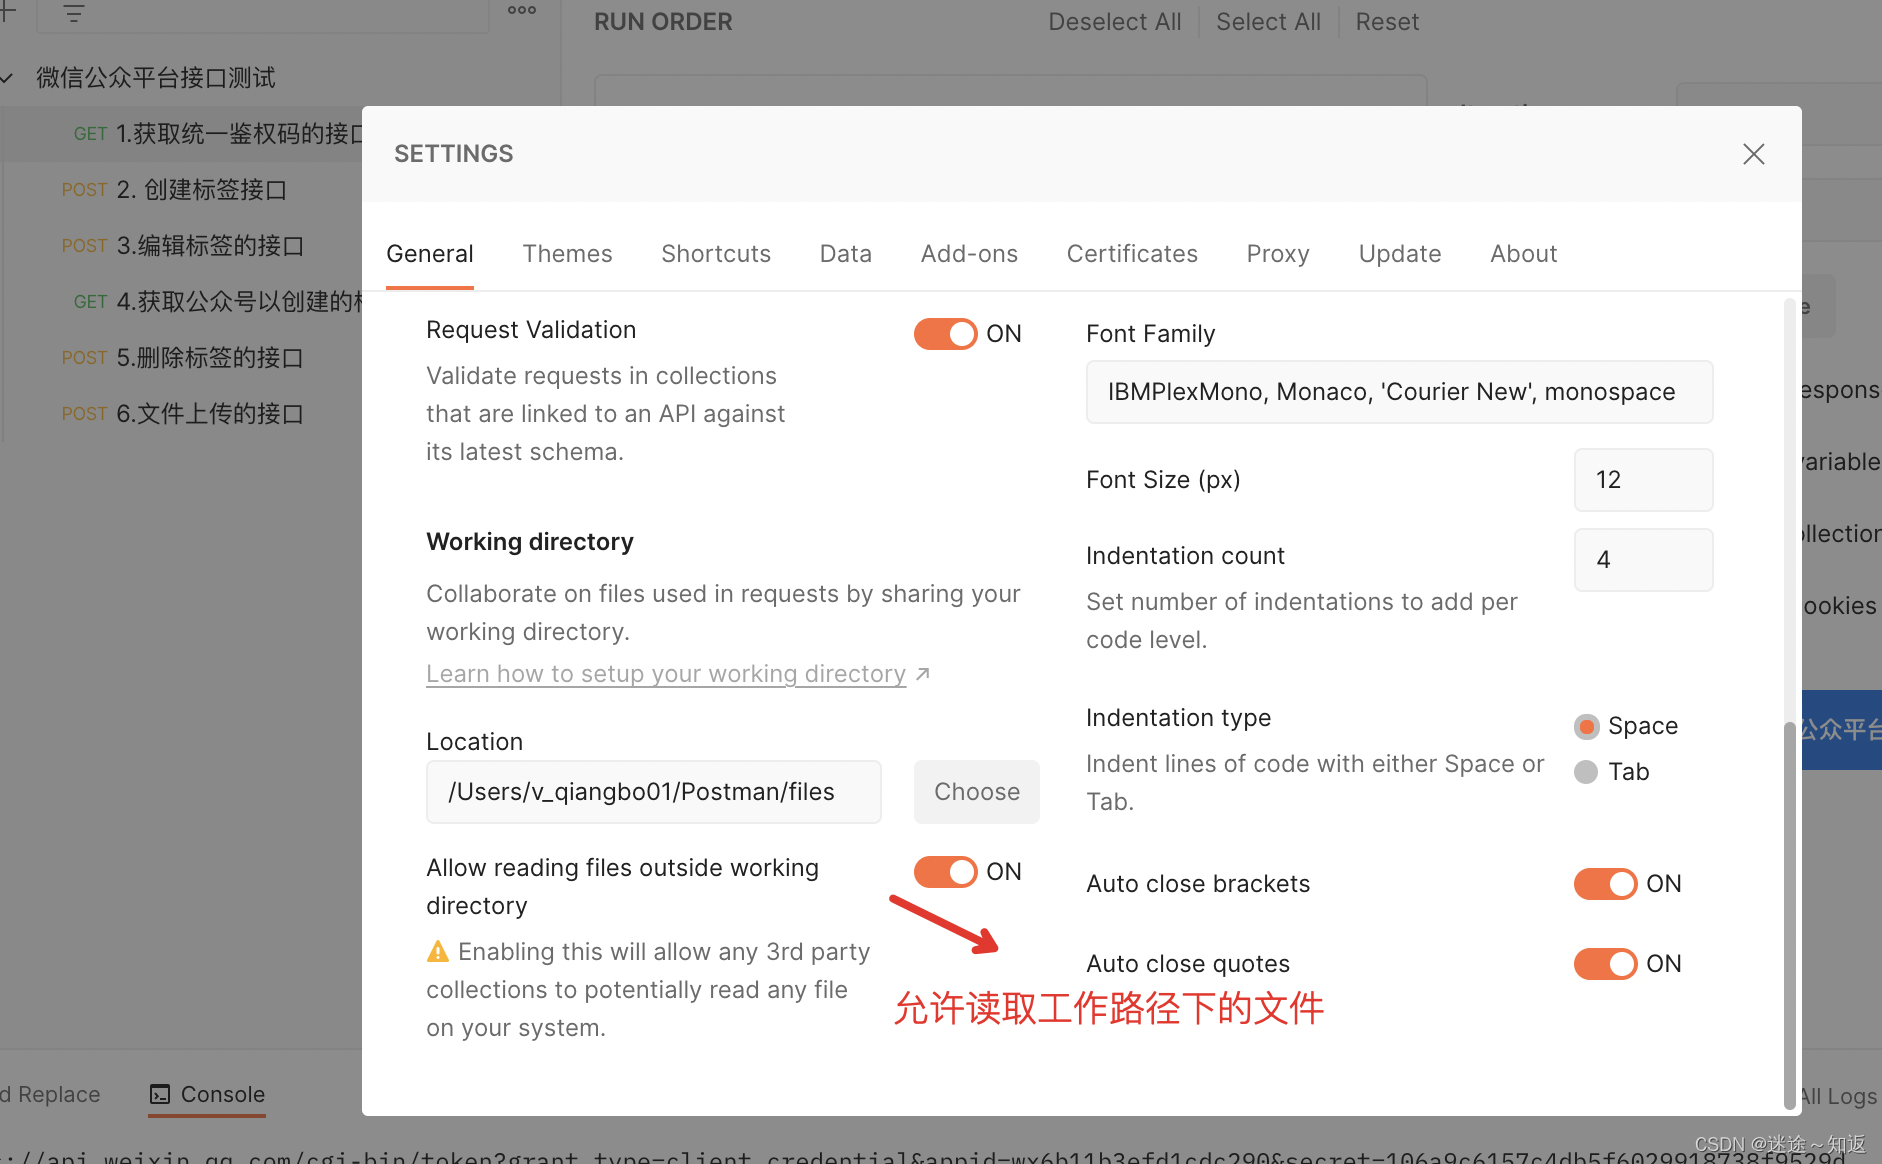
Task: Switch to the Proxy tab
Action: tap(1278, 254)
